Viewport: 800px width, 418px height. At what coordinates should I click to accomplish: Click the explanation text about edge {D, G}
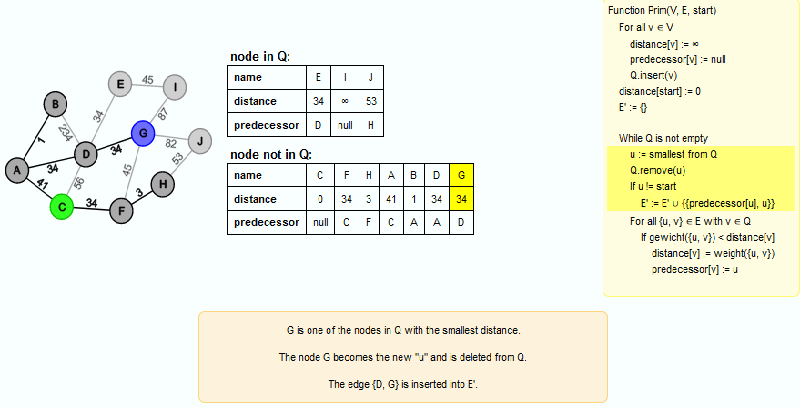403,384
